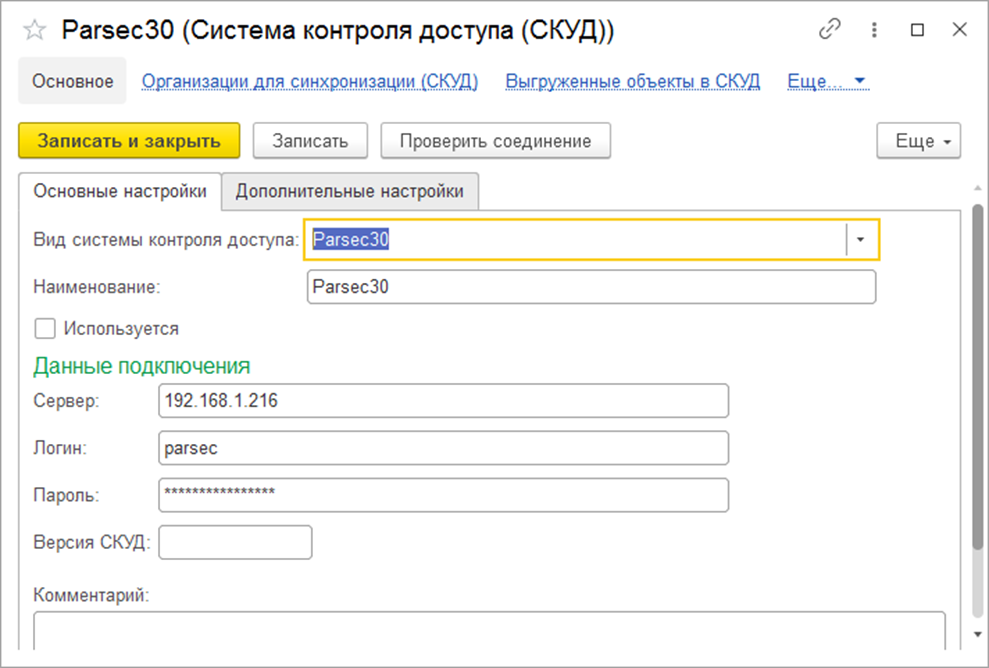Select the Основные настройки tab

pos(120,191)
